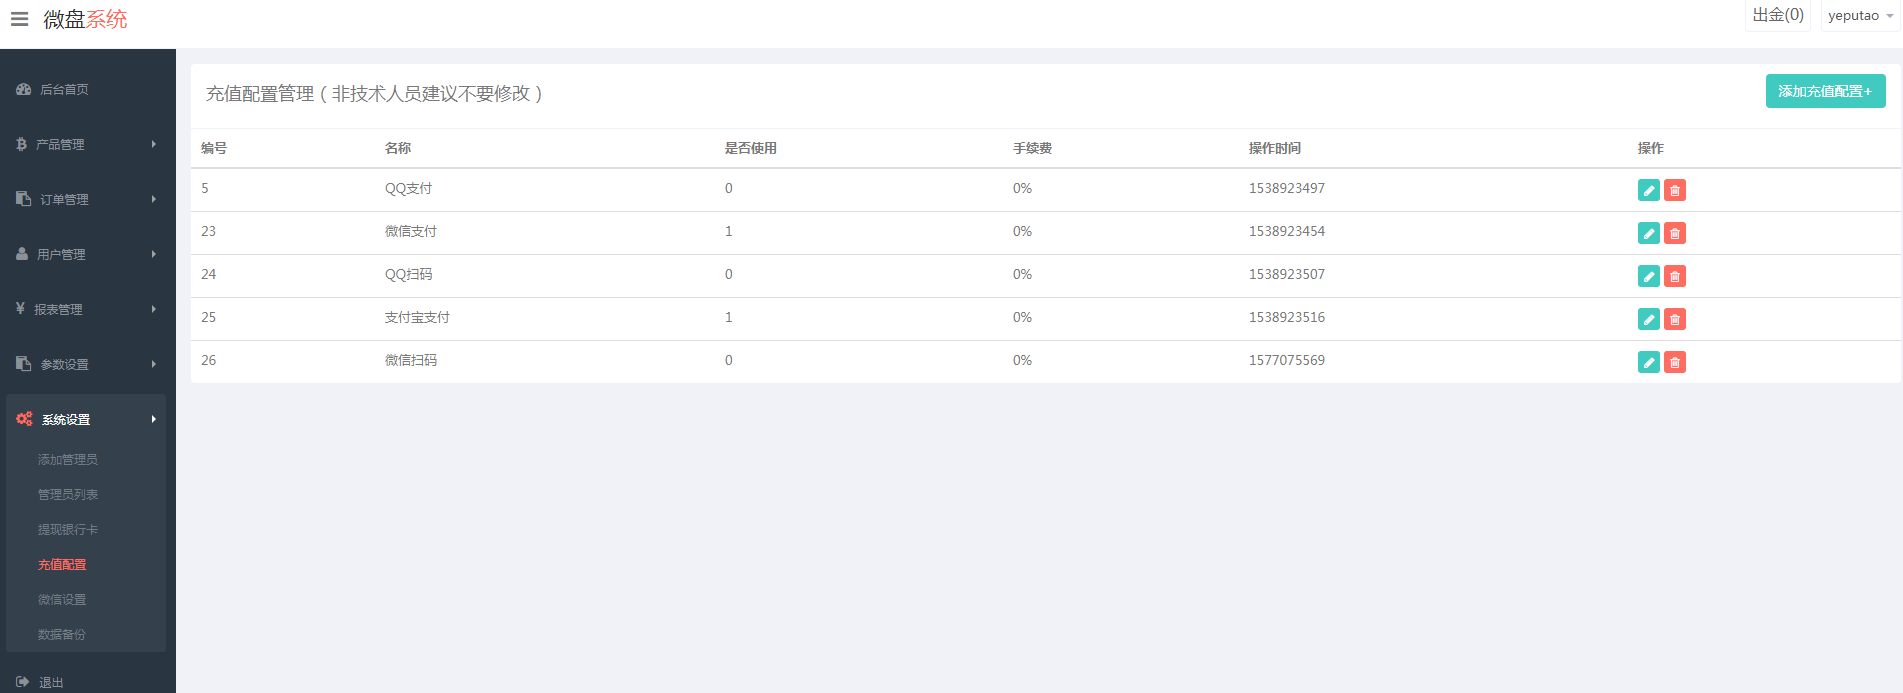Click the 手续费 column header
The image size is (1903, 693).
click(1032, 148)
